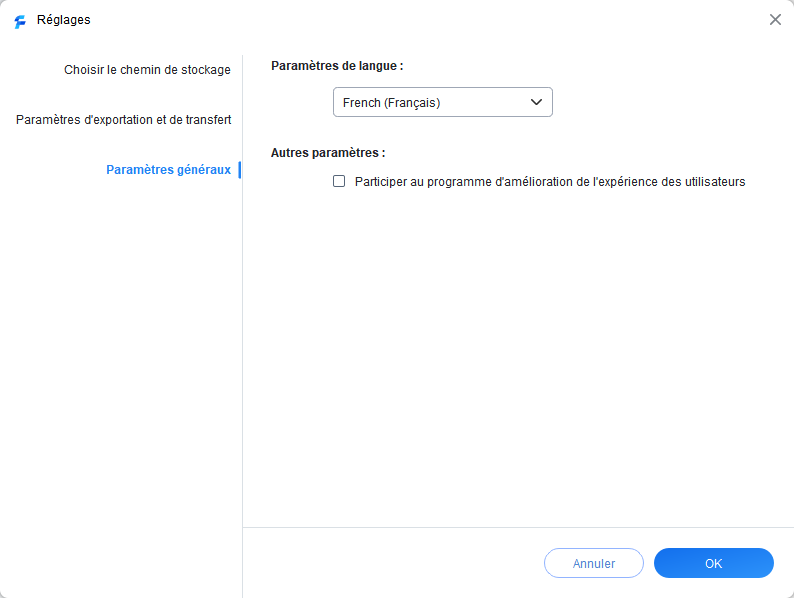Open the language selection combo box
This screenshot has width=794, height=598.
442,102
